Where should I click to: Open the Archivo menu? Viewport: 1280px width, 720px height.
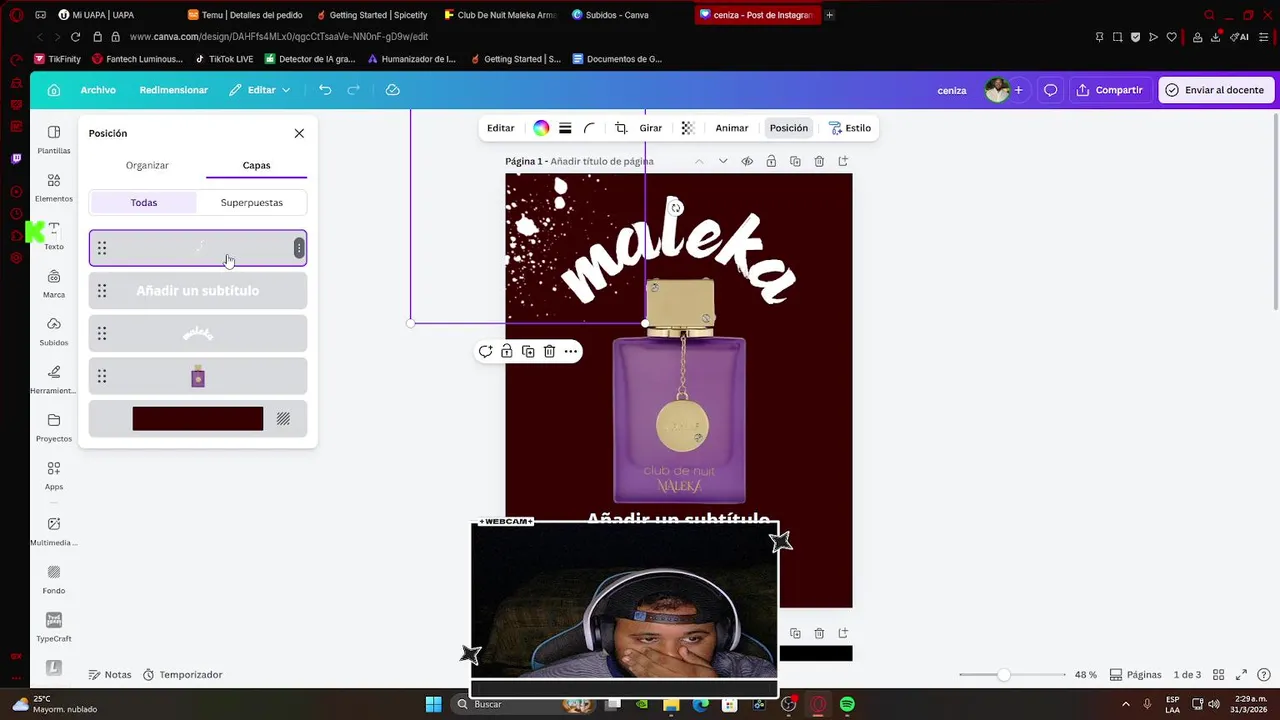pyautogui.click(x=98, y=90)
